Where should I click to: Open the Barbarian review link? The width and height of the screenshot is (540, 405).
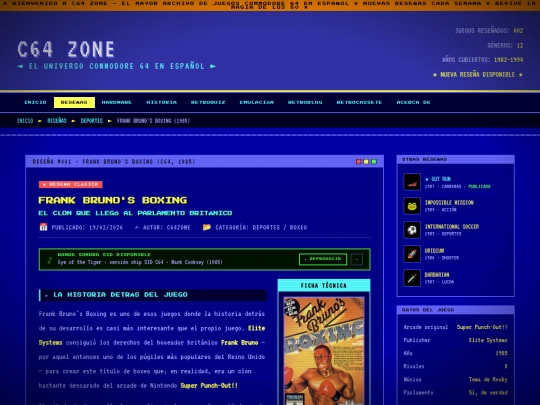pos(437,274)
